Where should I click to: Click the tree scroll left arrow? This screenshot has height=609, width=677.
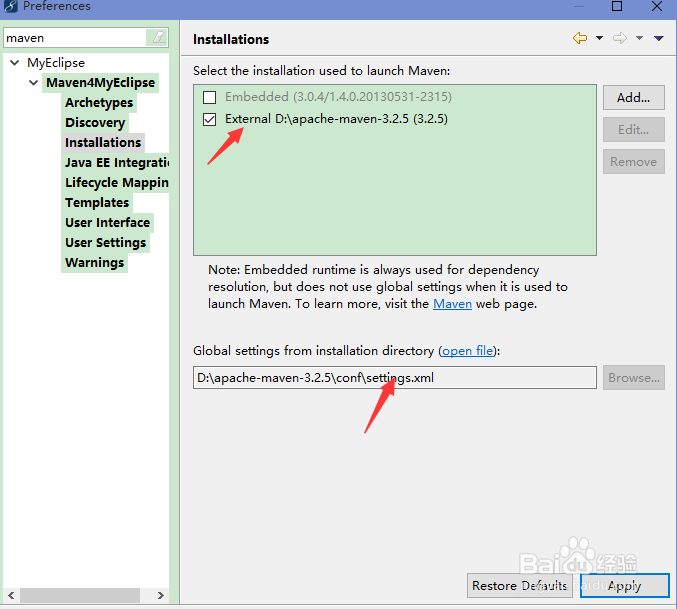[12, 596]
